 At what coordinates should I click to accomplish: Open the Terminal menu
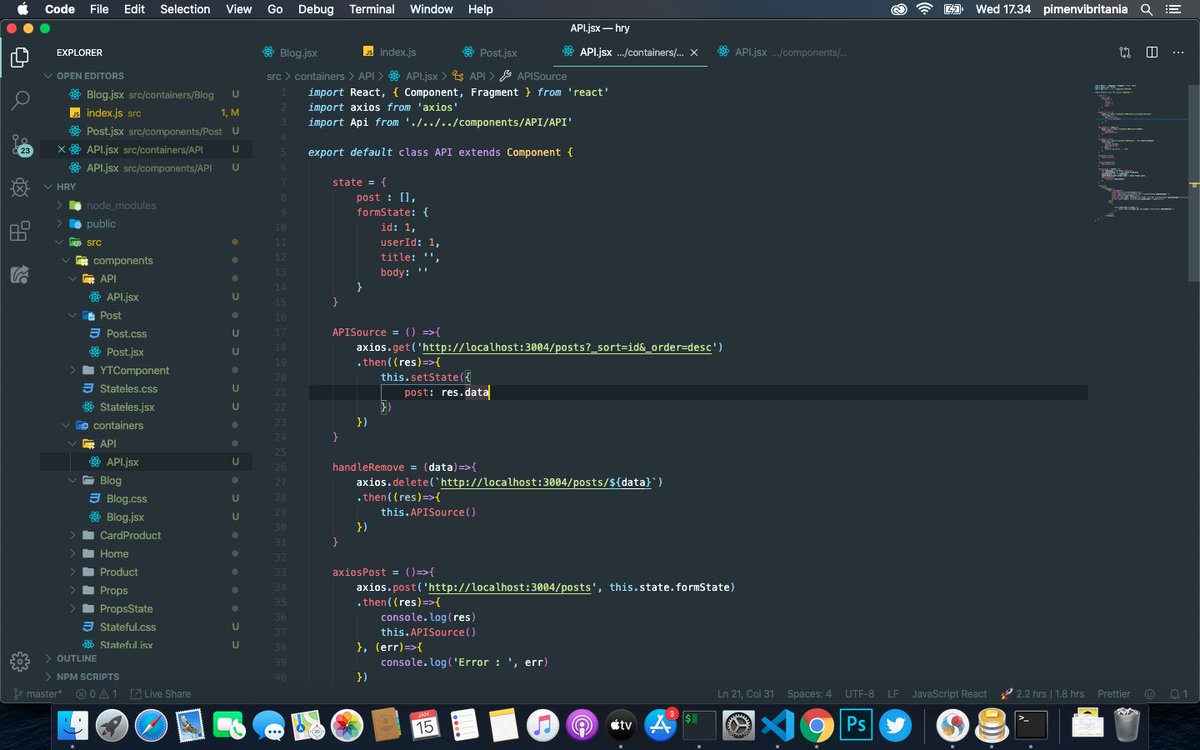coord(371,9)
